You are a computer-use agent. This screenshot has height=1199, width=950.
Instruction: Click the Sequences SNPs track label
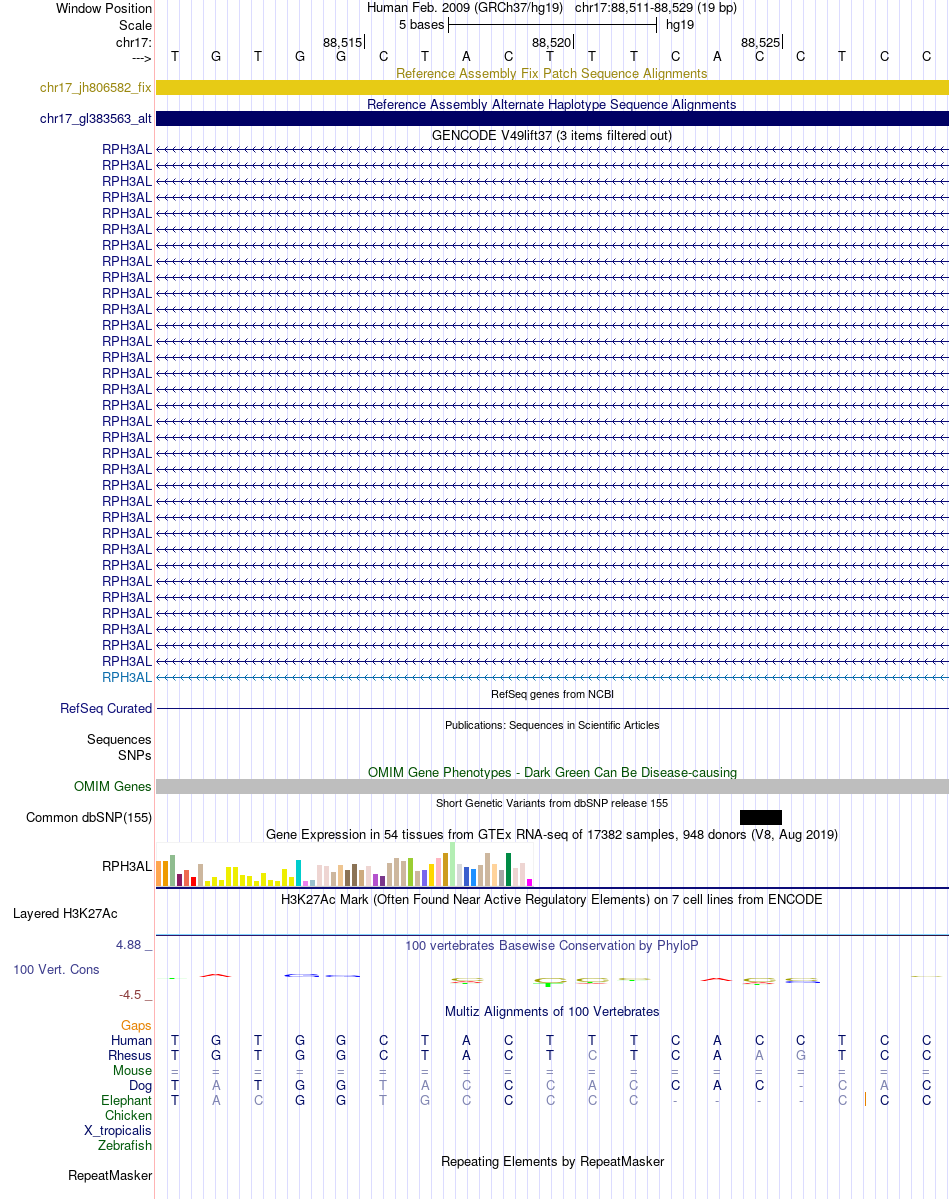119,747
